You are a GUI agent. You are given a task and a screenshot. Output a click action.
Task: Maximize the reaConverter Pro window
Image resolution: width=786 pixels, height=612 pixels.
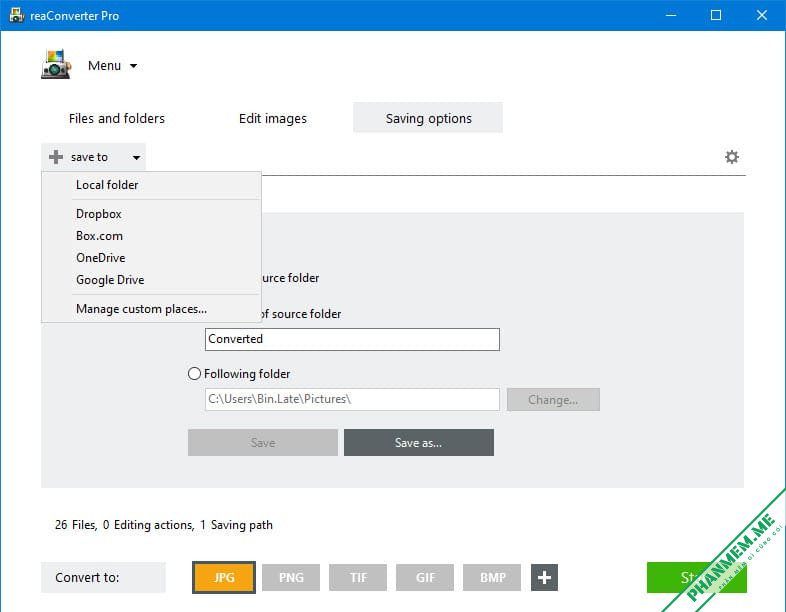pyautogui.click(x=716, y=15)
